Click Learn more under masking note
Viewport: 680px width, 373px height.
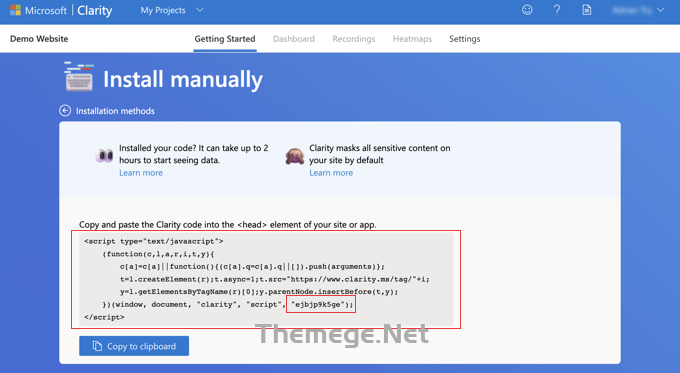[331, 173]
